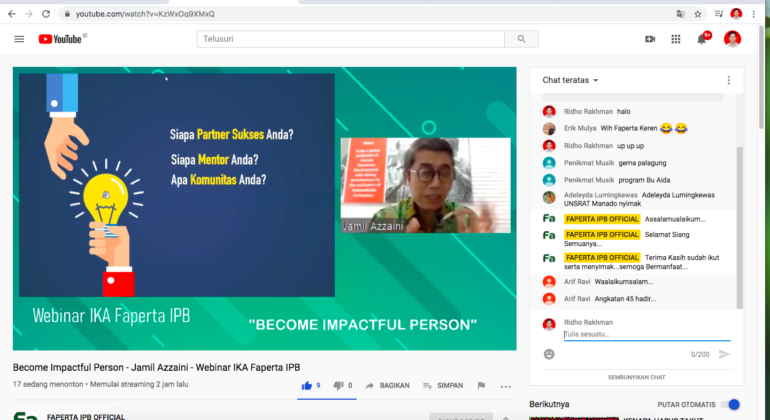Click Penikmat Musik's 'gema palagung' message
This screenshot has width=770, height=420.
tap(642, 163)
